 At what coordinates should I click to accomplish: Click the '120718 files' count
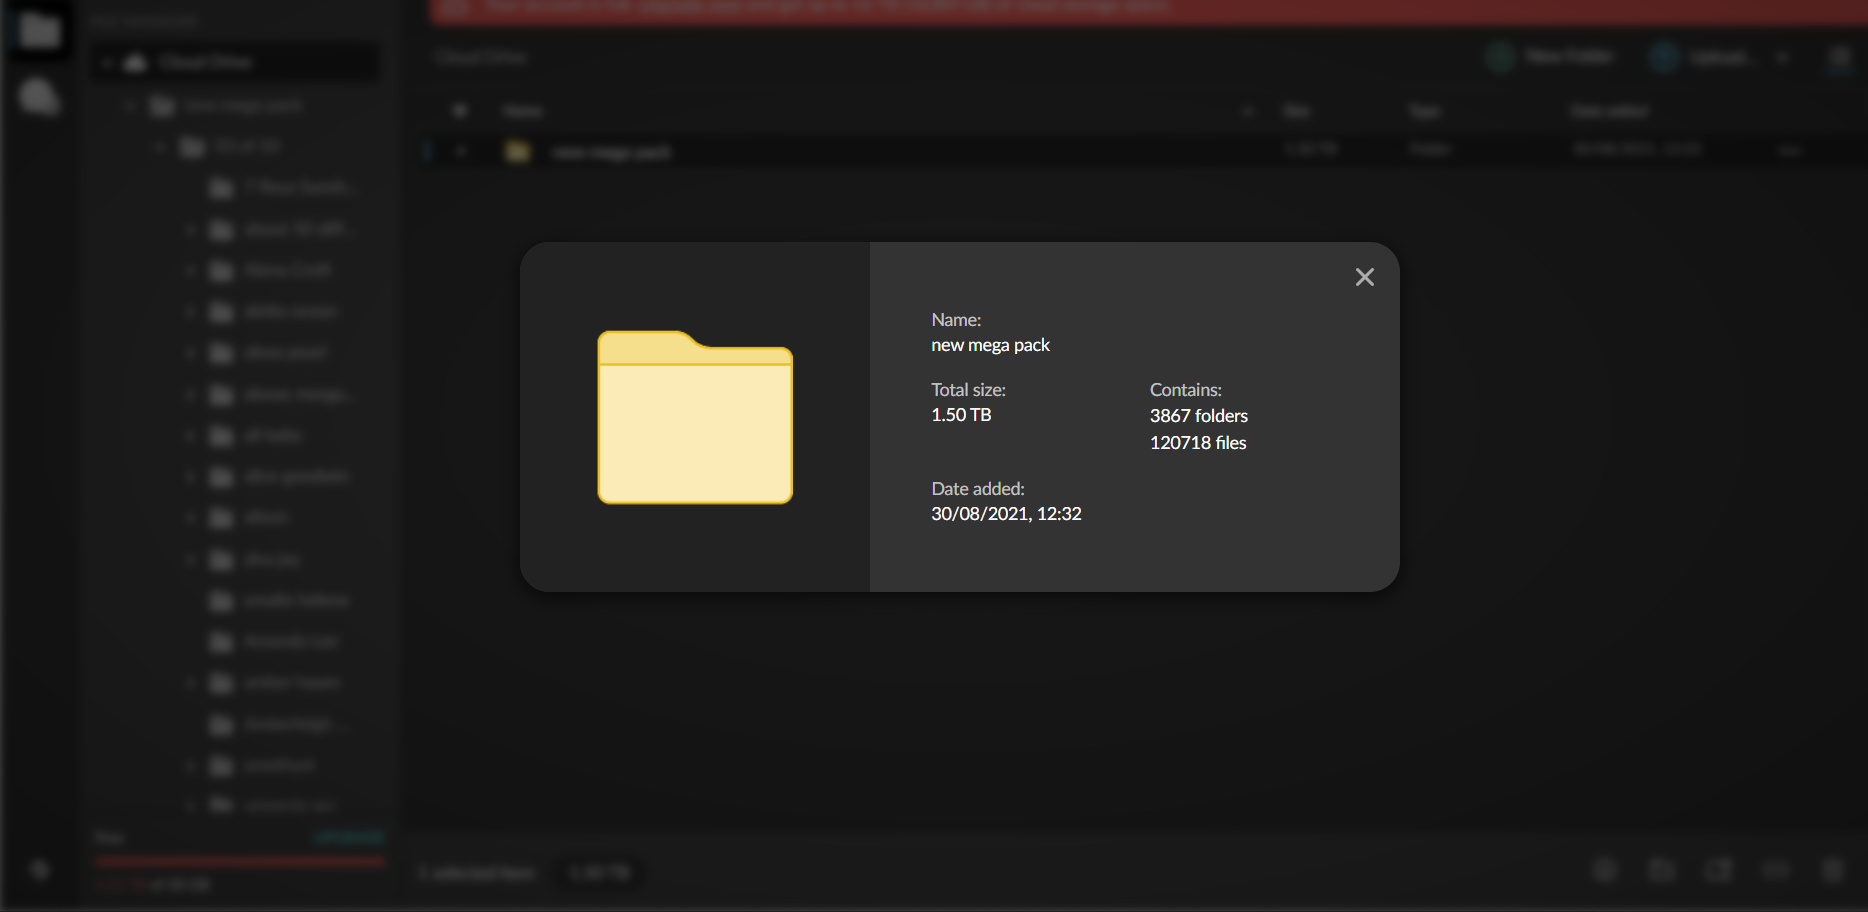coord(1197,443)
